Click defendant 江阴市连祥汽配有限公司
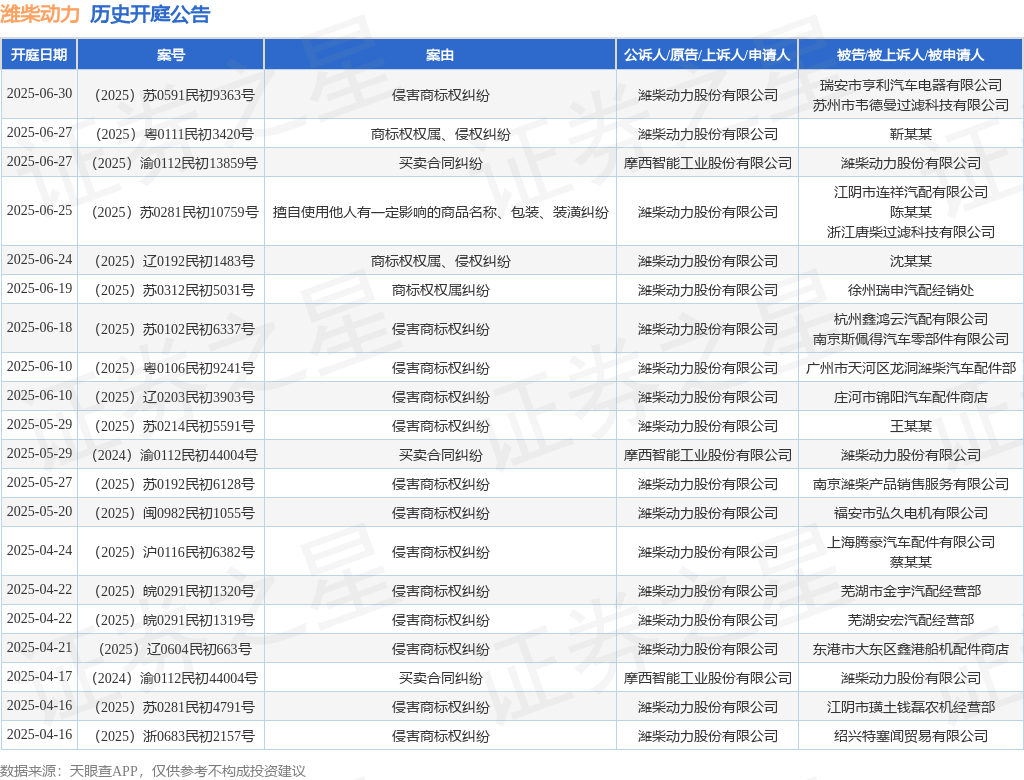The width and height of the screenshot is (1024, 780). tap(910, 192)
